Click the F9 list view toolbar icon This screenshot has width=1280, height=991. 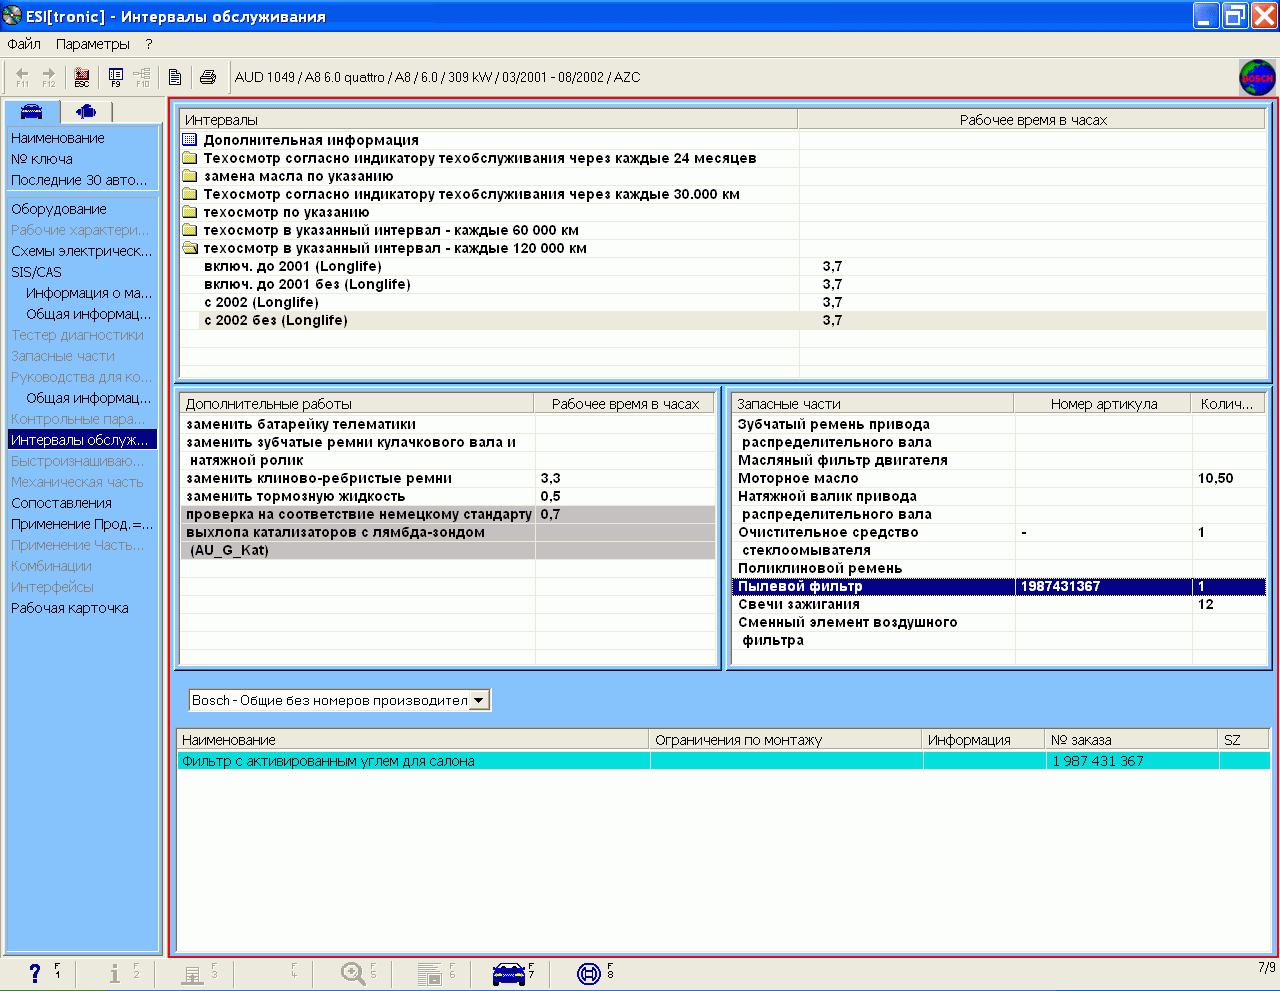coord(116,77)
